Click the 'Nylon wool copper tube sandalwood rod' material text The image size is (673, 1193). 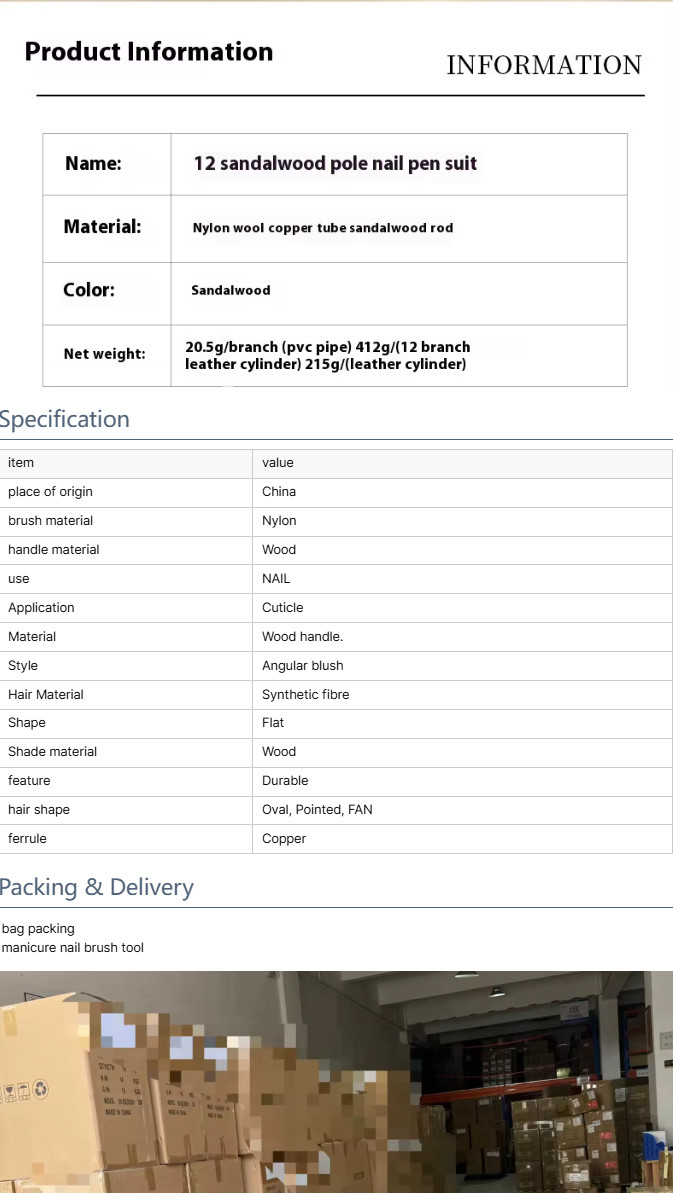pyautogui.click(x=323, y=228)
